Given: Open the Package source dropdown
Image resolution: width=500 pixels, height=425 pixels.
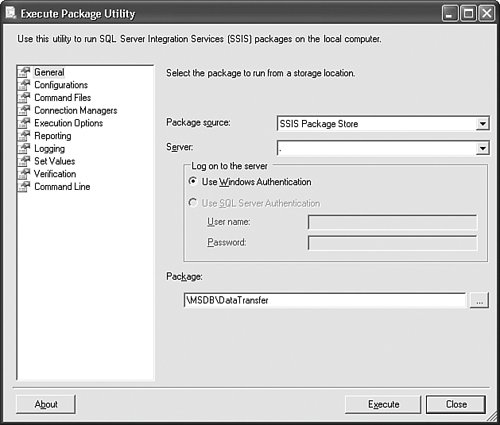Looking at the screenshot, I should pyautogui.click(x=482, y=124).
